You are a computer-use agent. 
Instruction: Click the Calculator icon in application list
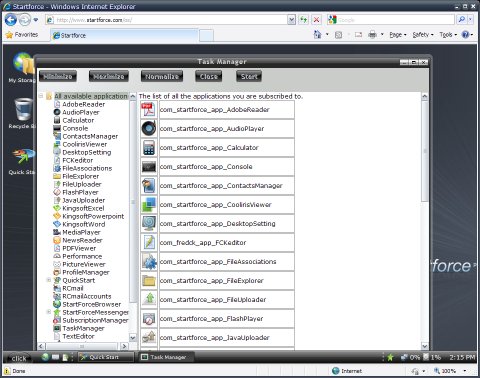148,148
